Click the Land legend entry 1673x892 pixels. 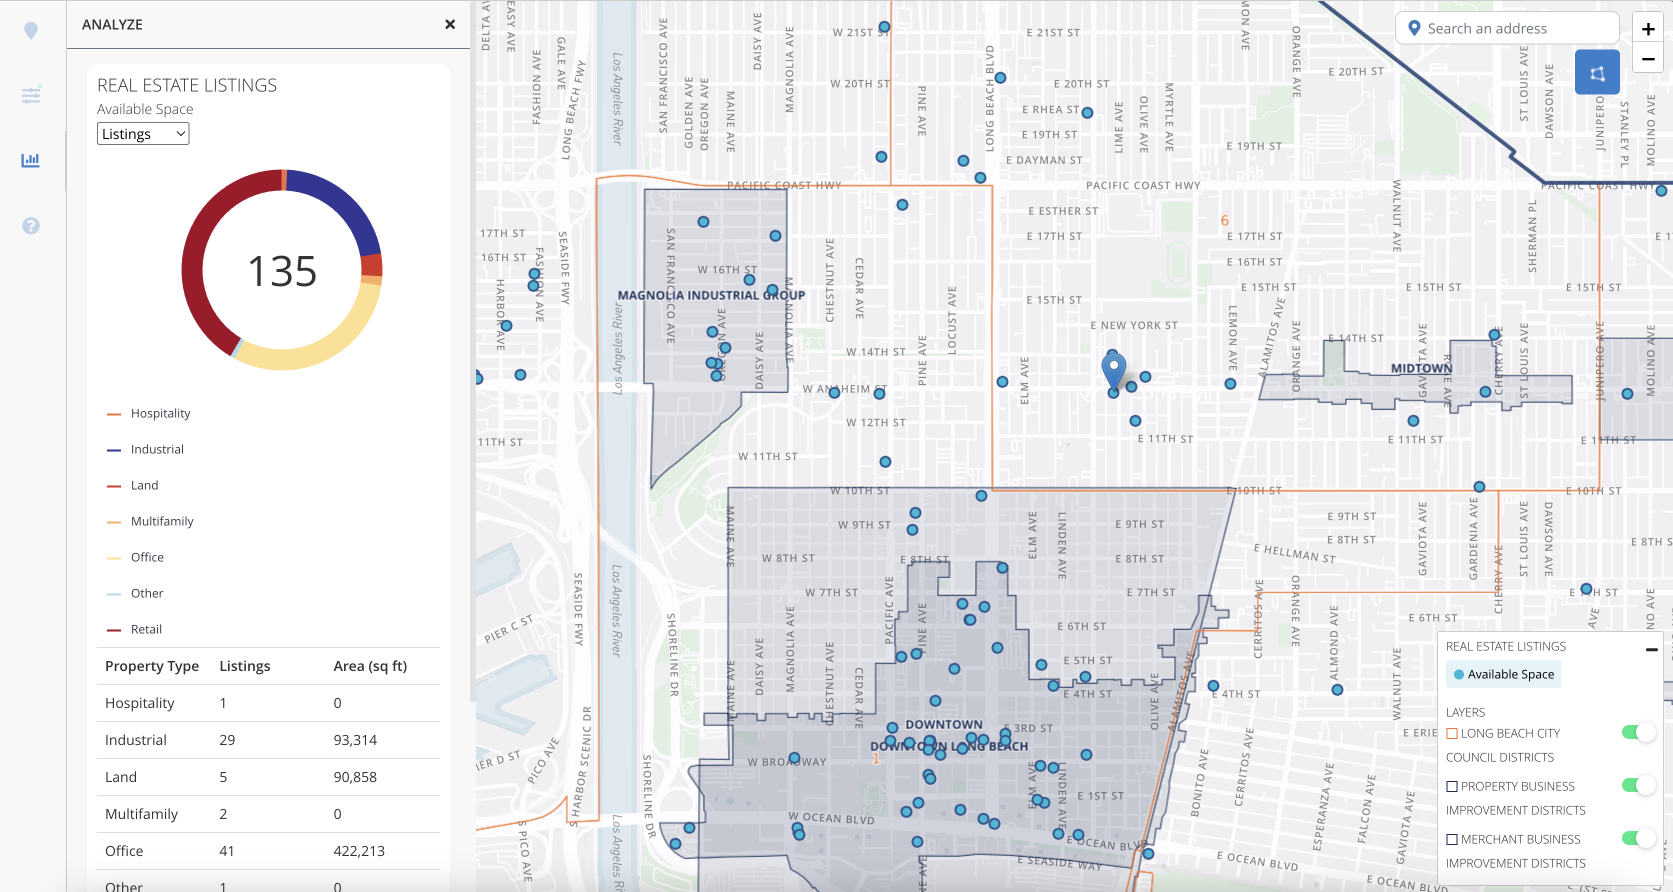pos(133,485)
